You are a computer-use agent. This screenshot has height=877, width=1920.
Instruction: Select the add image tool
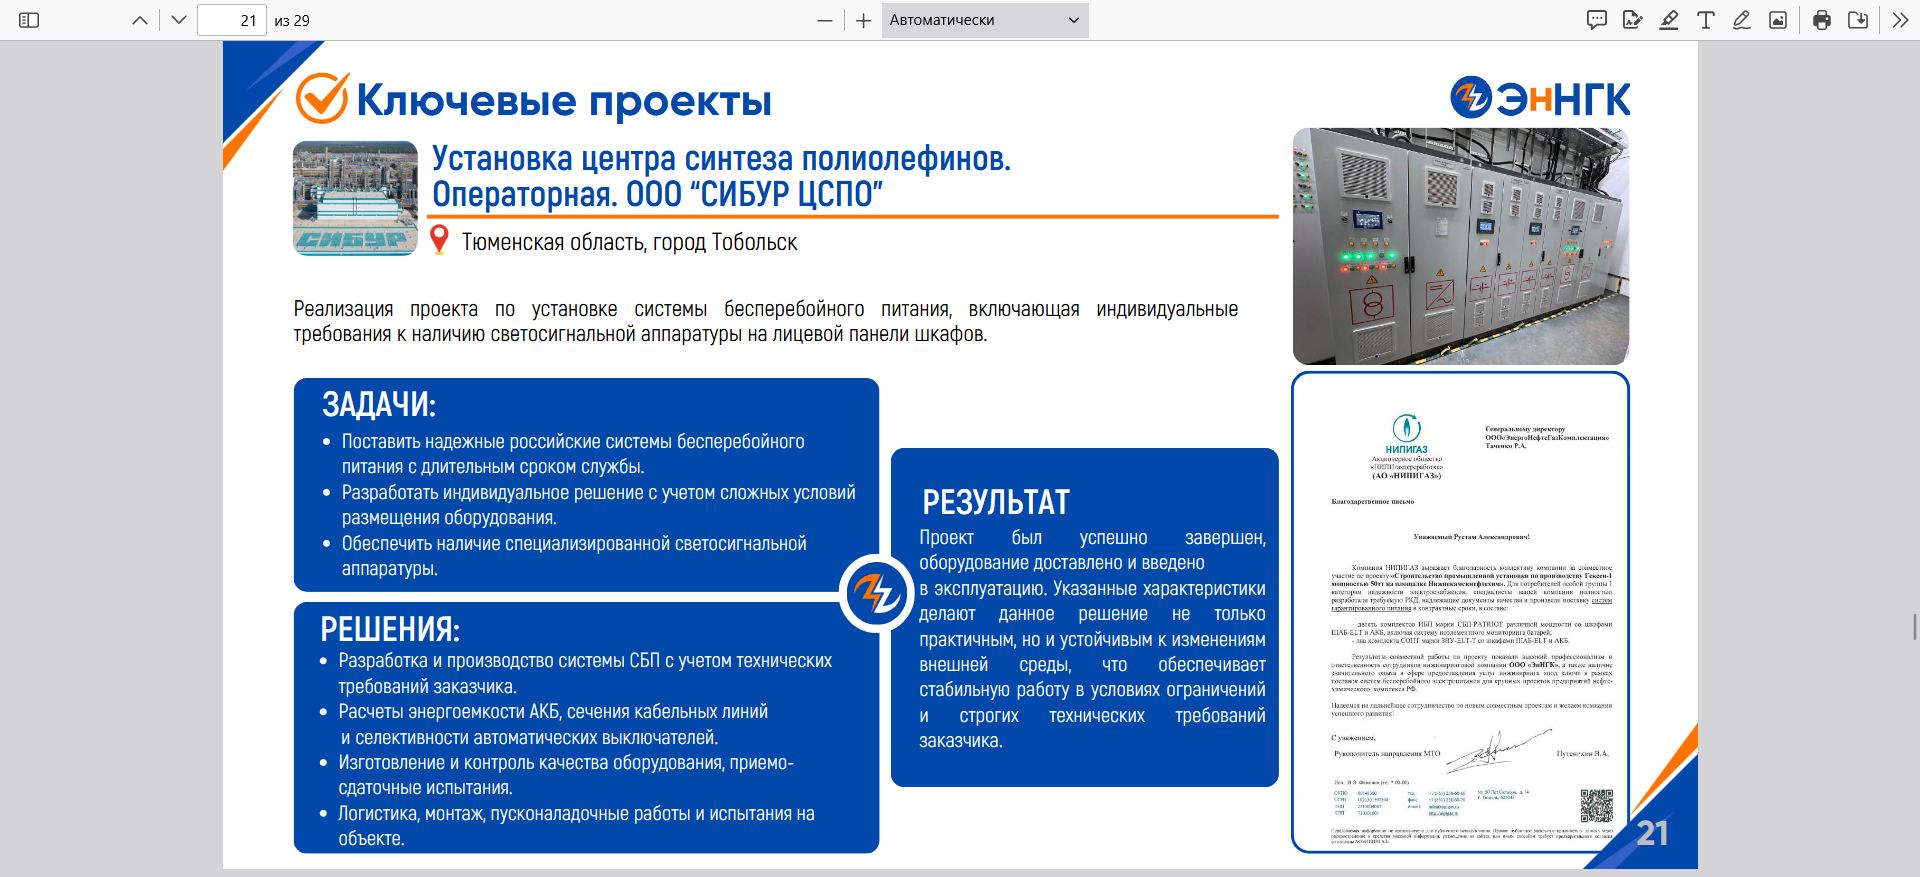click(1778, 20)
